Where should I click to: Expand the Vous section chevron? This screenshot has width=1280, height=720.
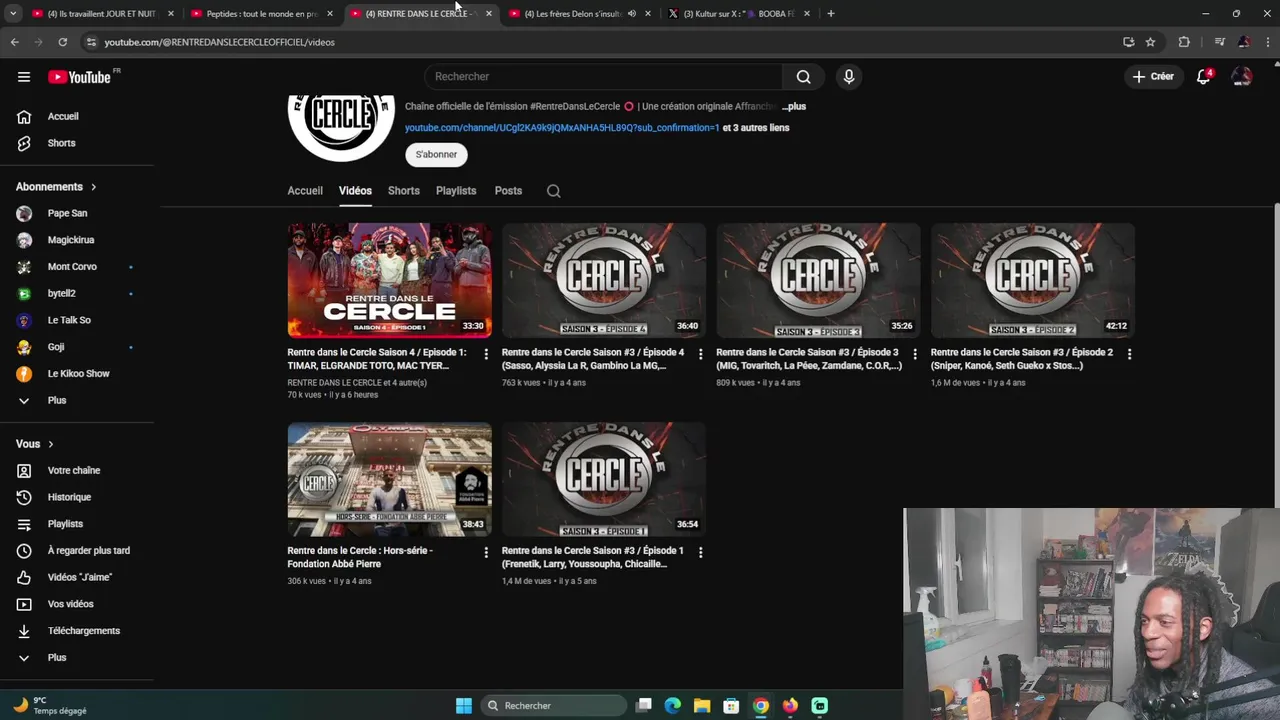(50, 444)
